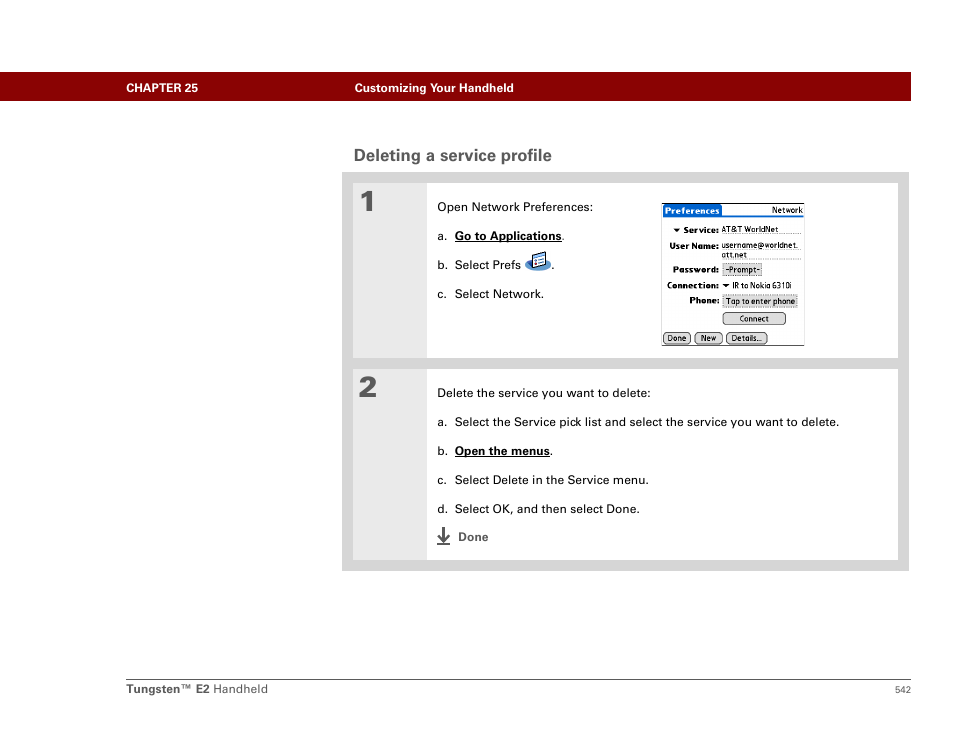Click 'Select Delete in the Service menu.' text
Image resolution: width=954 pixels, height=738 pixels.
[x=551, y=481]
